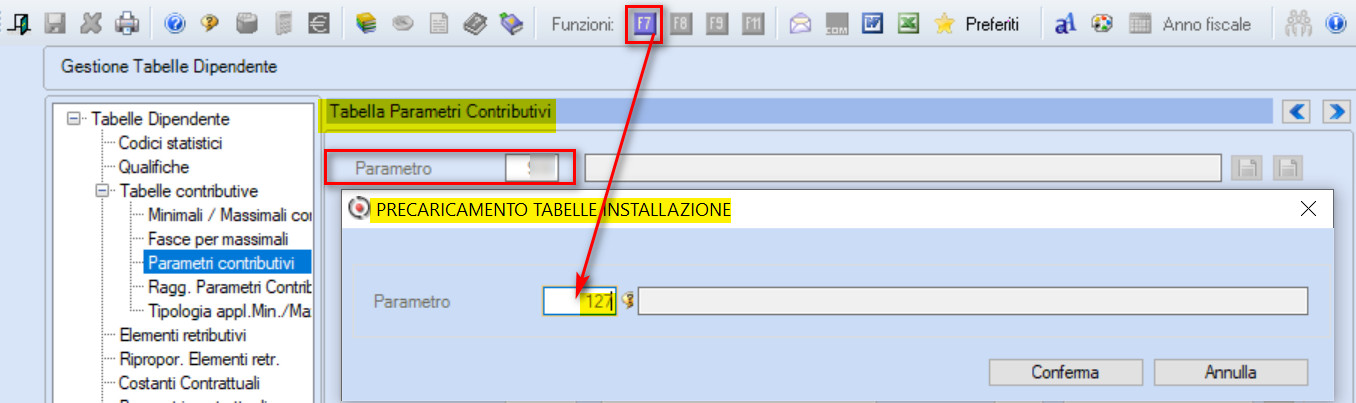Click the dark manual book icon
This screenshot has width=1356, height=403.
coord(474,22)
